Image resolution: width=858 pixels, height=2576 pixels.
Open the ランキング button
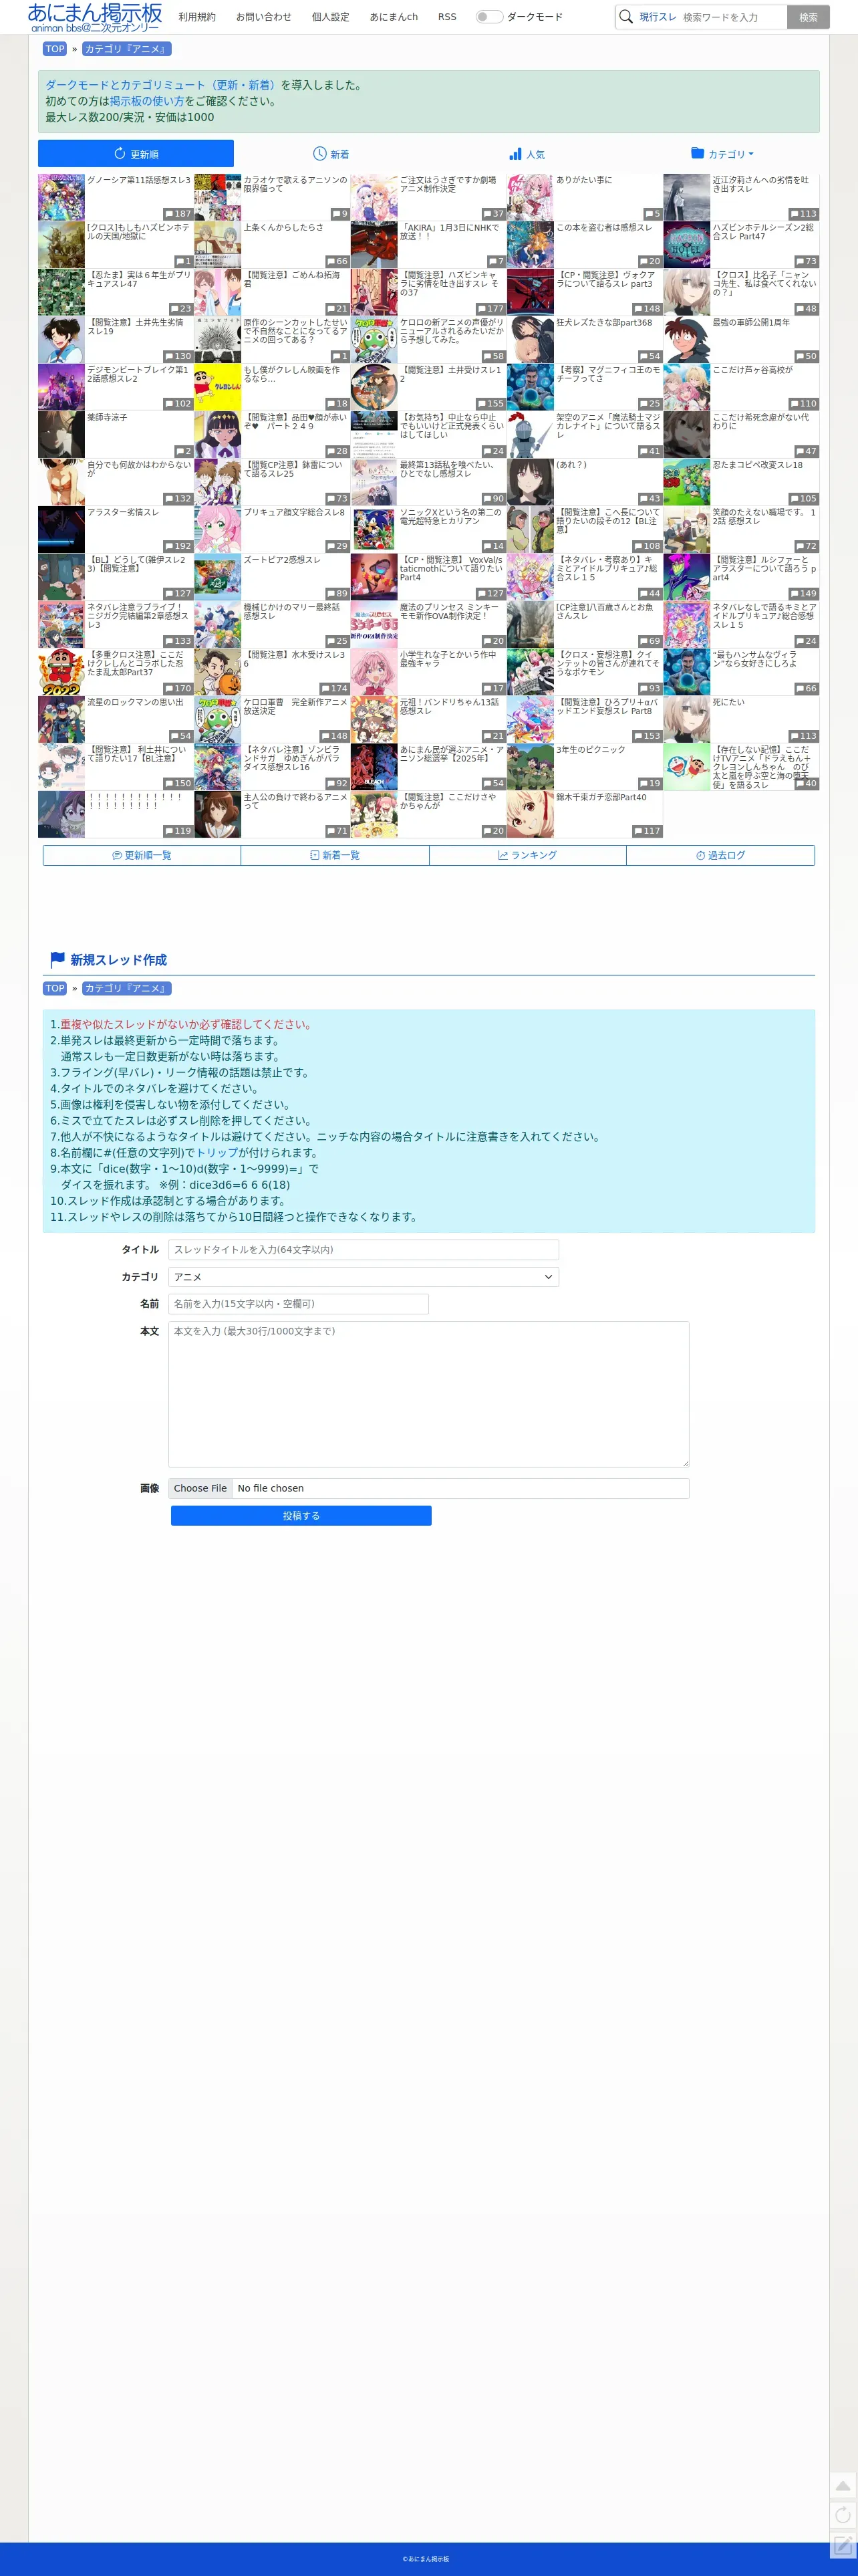528,856
